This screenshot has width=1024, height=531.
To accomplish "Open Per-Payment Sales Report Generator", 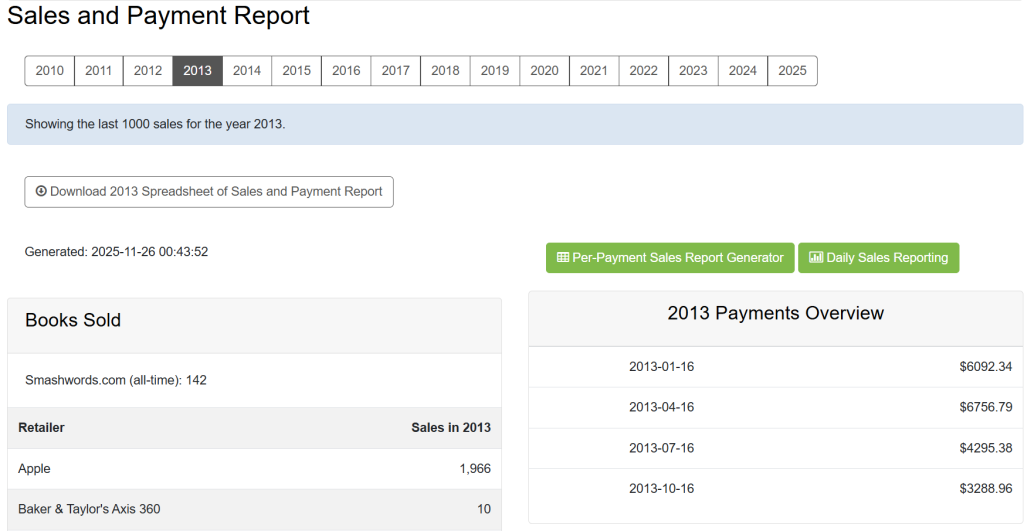I will click(x=670, y=258).
